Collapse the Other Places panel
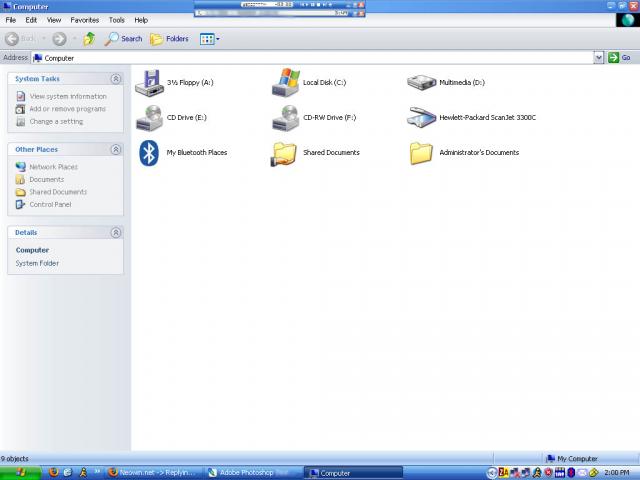The height and width of the screenshot is (480, 640). coord(116,149)
